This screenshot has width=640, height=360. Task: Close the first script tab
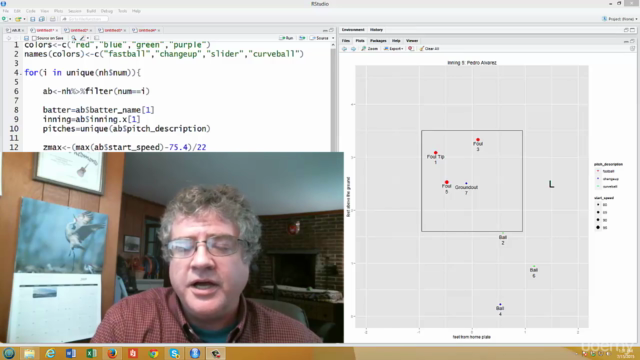pyautogui.click(x=23, y=30)
